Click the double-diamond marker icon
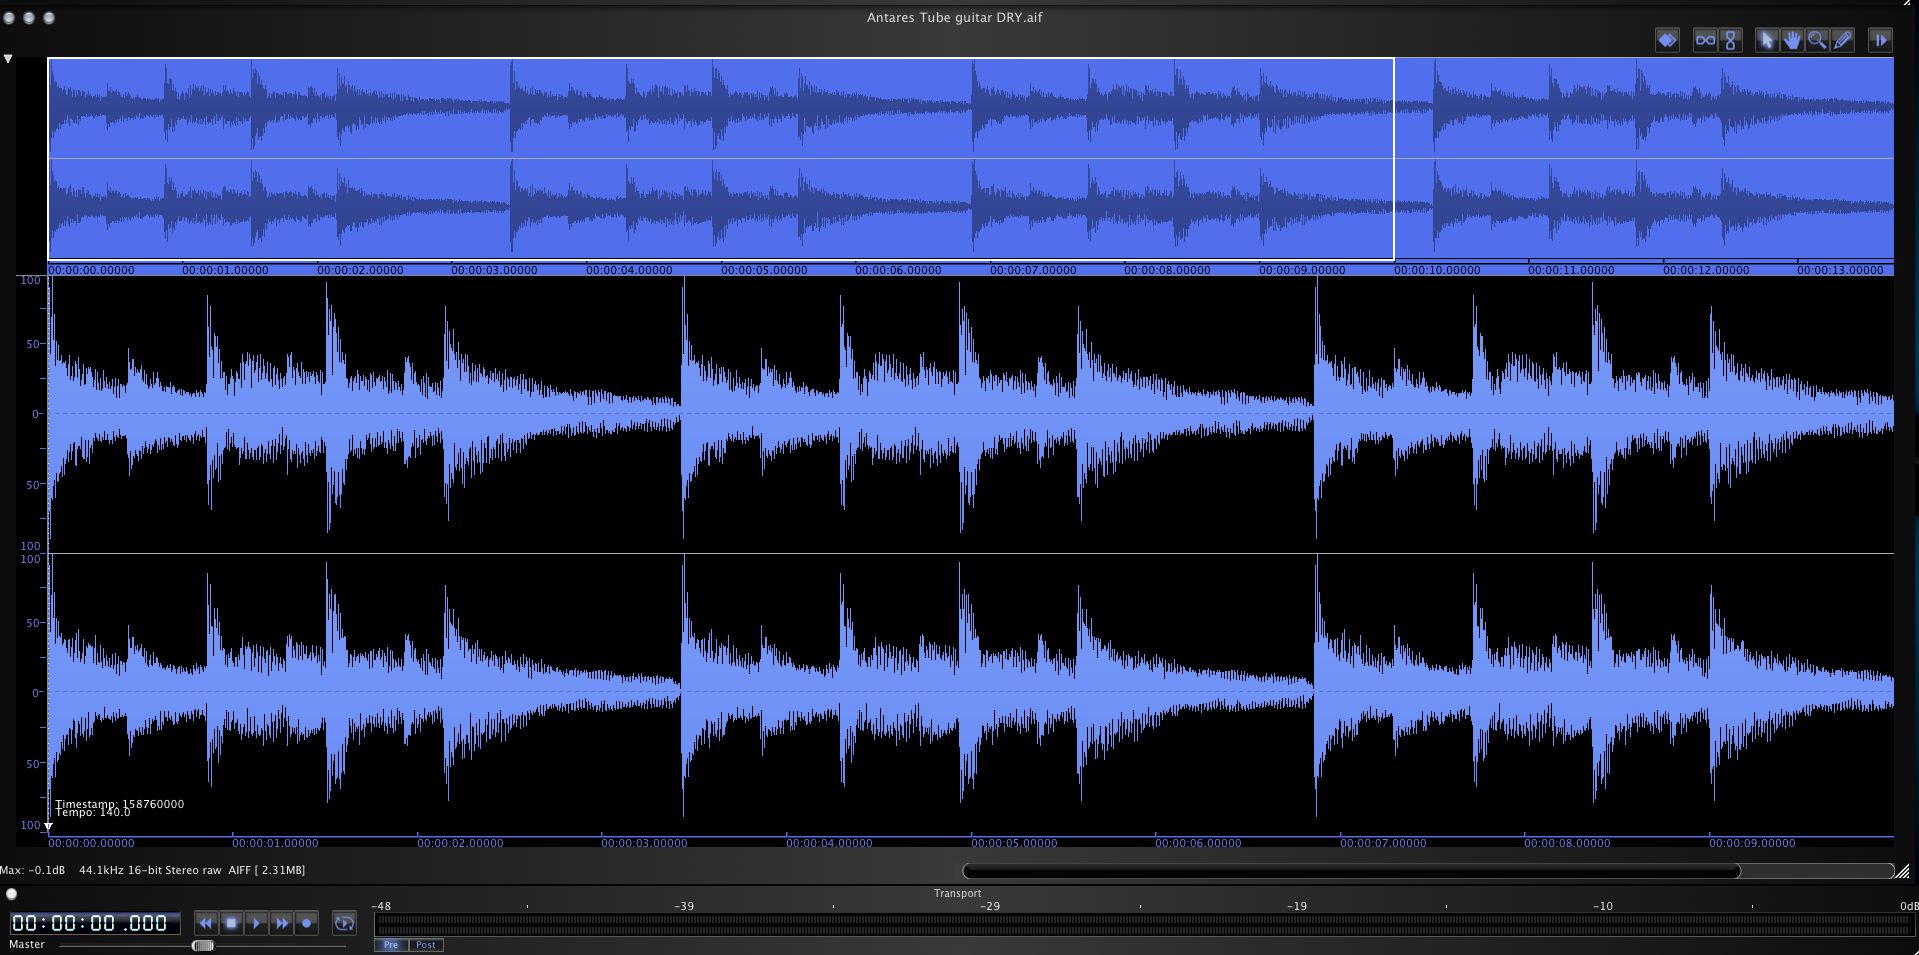The width and height of the screenshot is (1919, 955). [x=1667, y=40]
